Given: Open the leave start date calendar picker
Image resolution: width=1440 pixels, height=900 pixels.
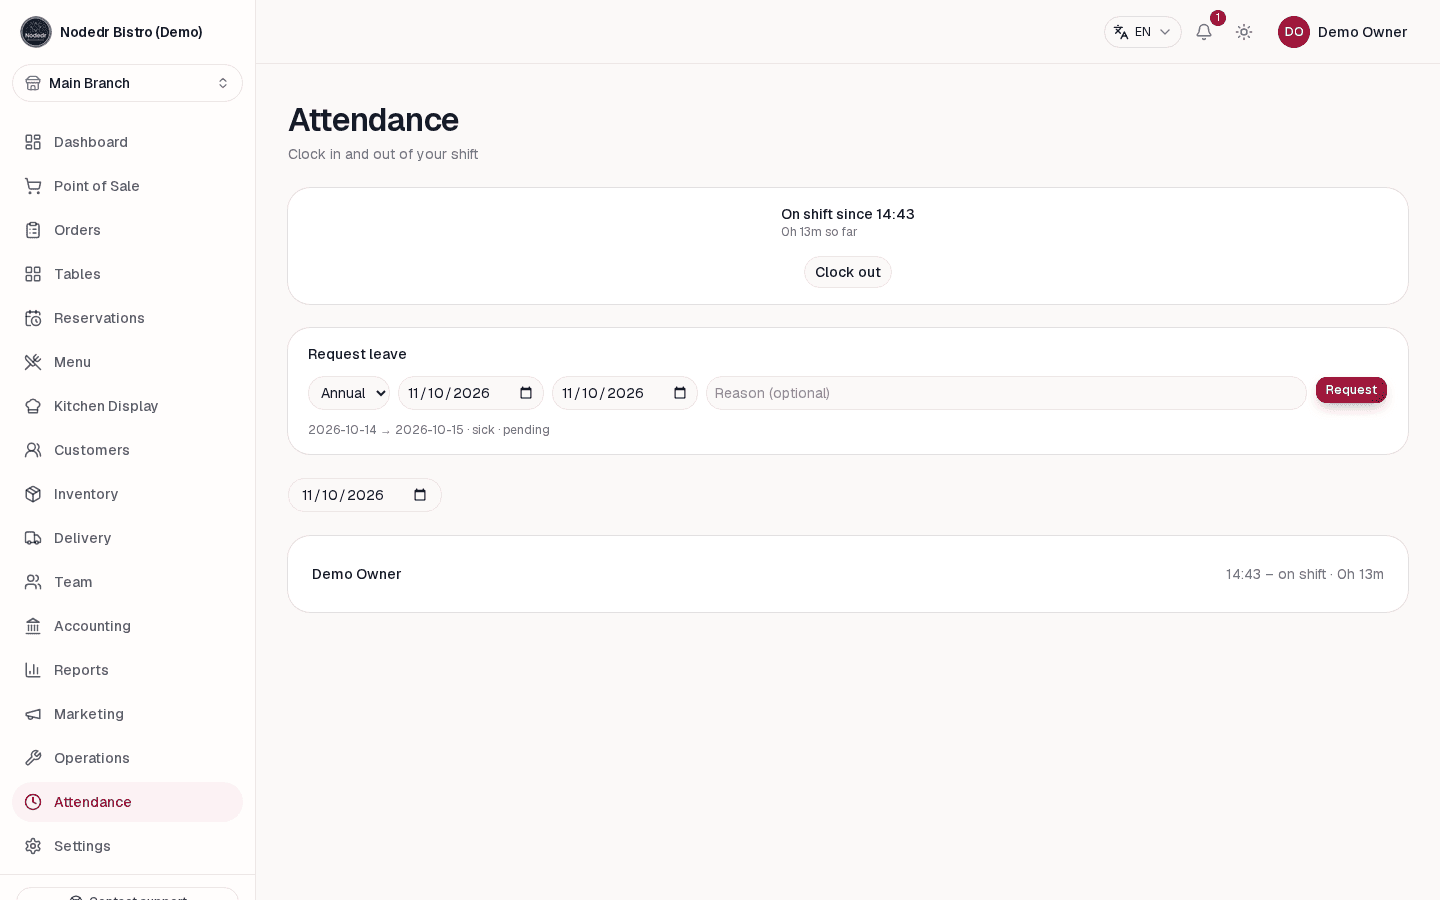Looking at the screenshot, I should [526, 393].
